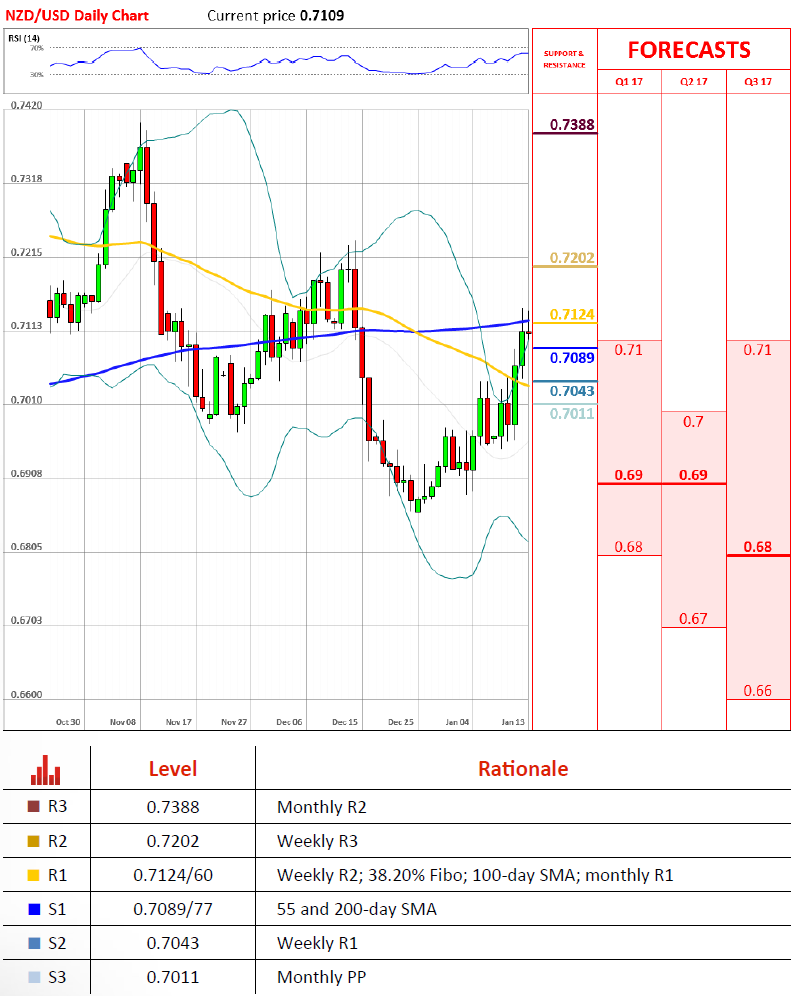Screen dimensions: 800x996
Task: Click the 0.7388 resistance label beside the chart
Action: [572, 124]
